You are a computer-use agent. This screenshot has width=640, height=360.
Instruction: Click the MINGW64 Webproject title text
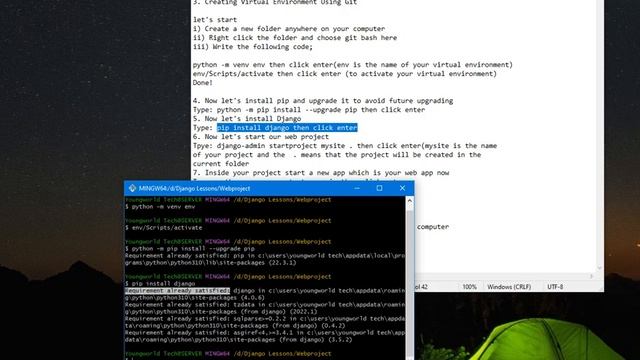[194, 189]
